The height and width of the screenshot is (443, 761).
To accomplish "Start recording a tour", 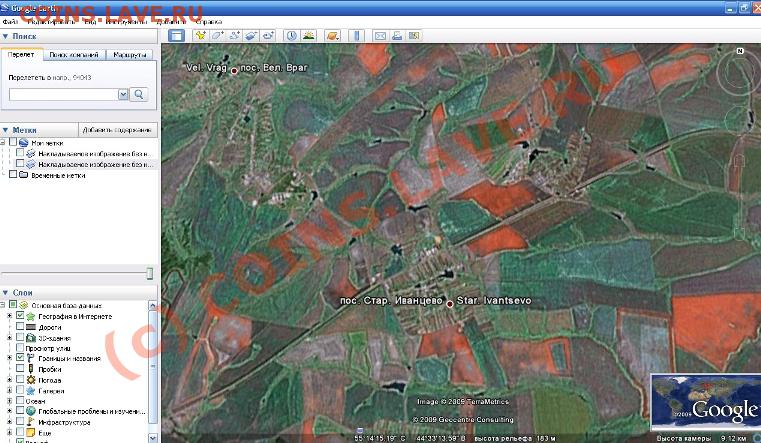I will click(268, 35).
